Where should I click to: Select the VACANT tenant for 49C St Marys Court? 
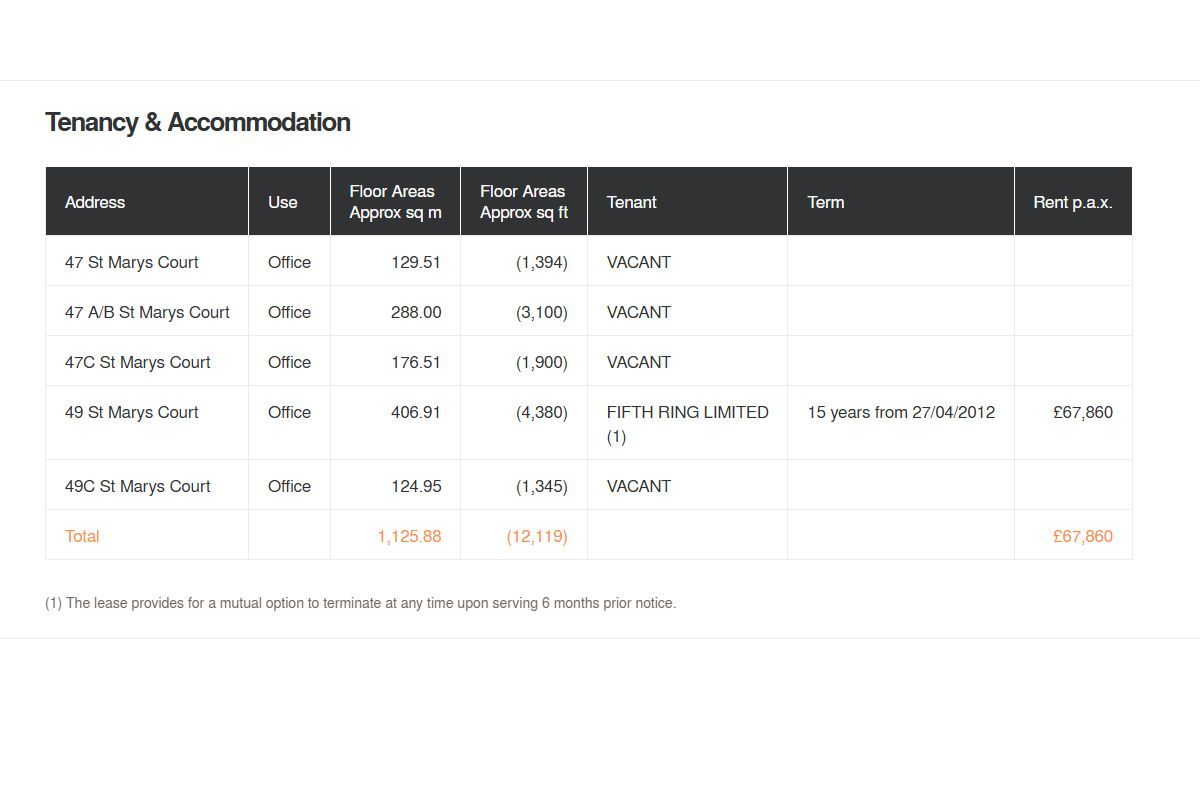coord(639,486)
